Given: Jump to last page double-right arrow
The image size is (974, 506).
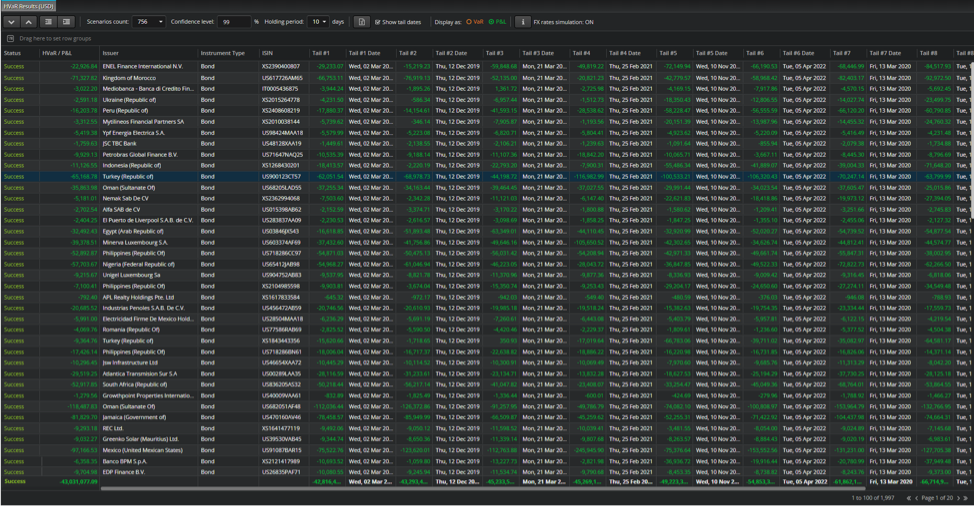Looking at the screenshot, I should pos(965,498).
